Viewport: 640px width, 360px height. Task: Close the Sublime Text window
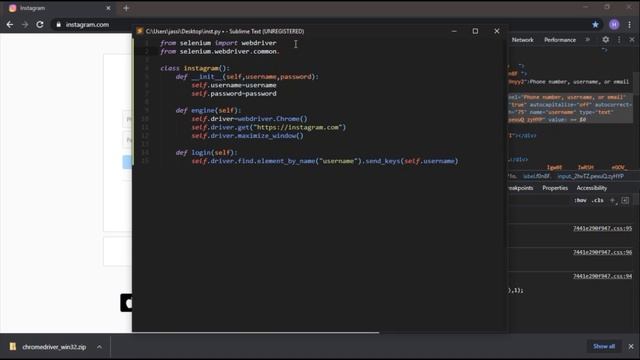(496, 31)
